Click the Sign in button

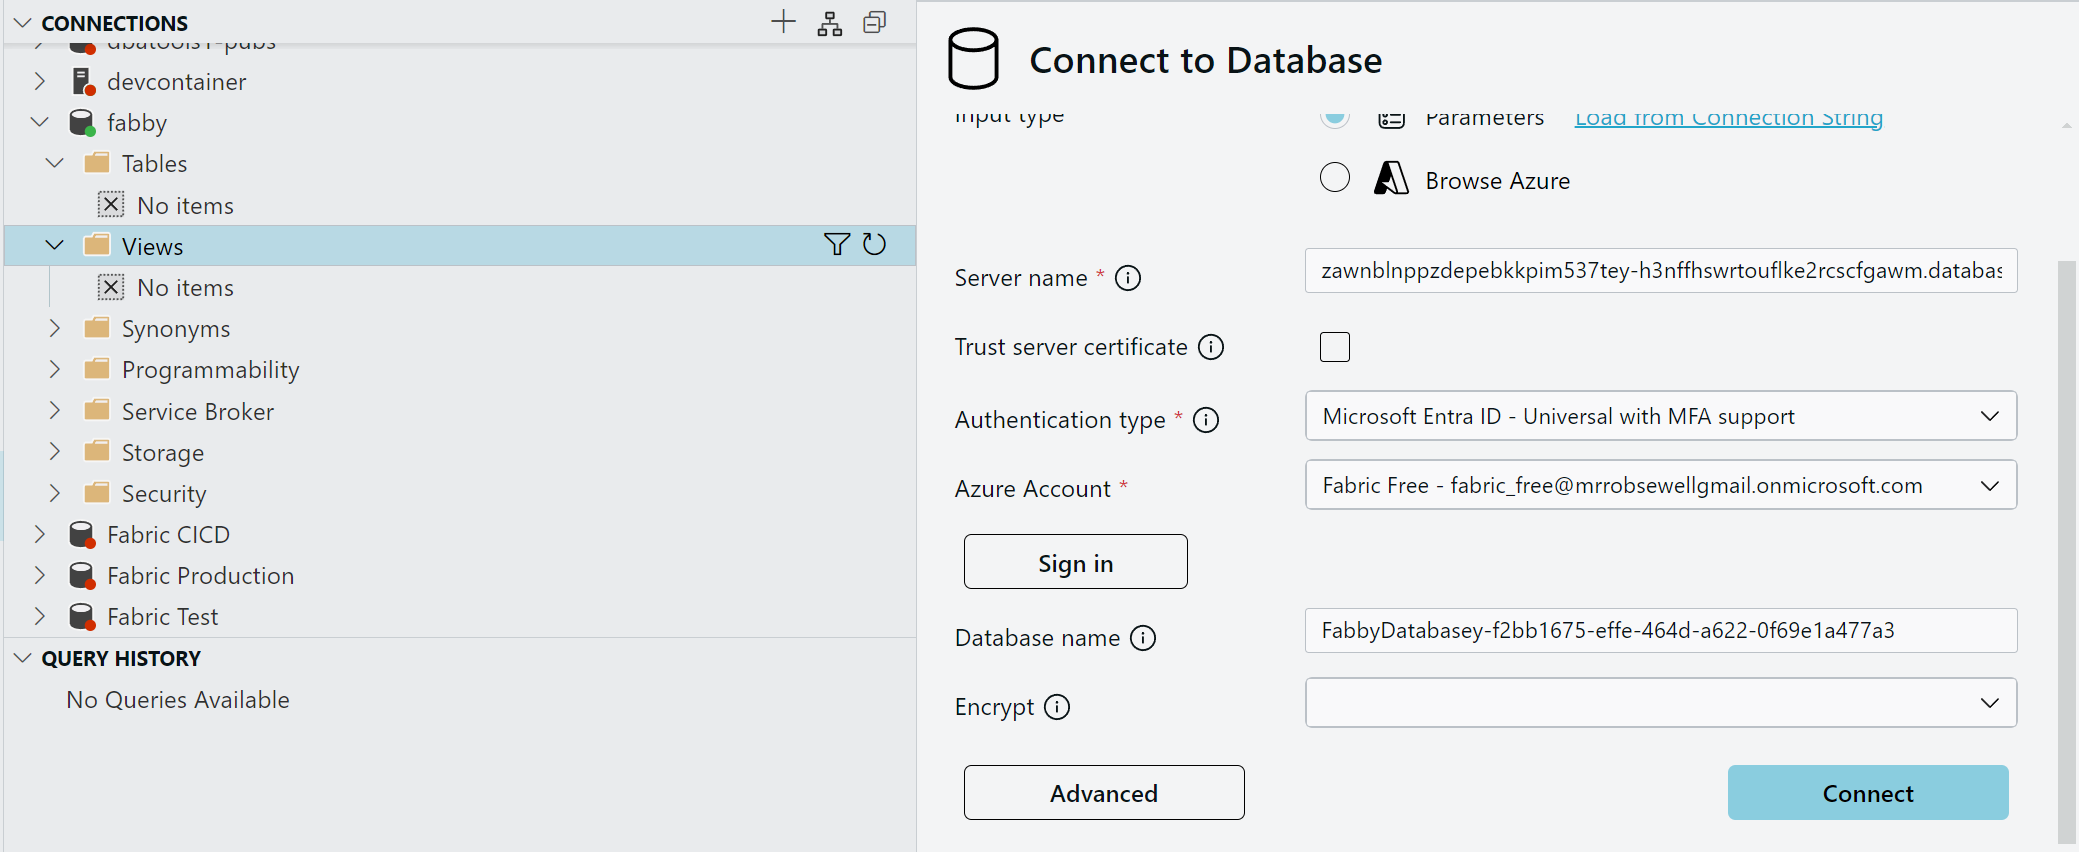(x=1076, y=562)
